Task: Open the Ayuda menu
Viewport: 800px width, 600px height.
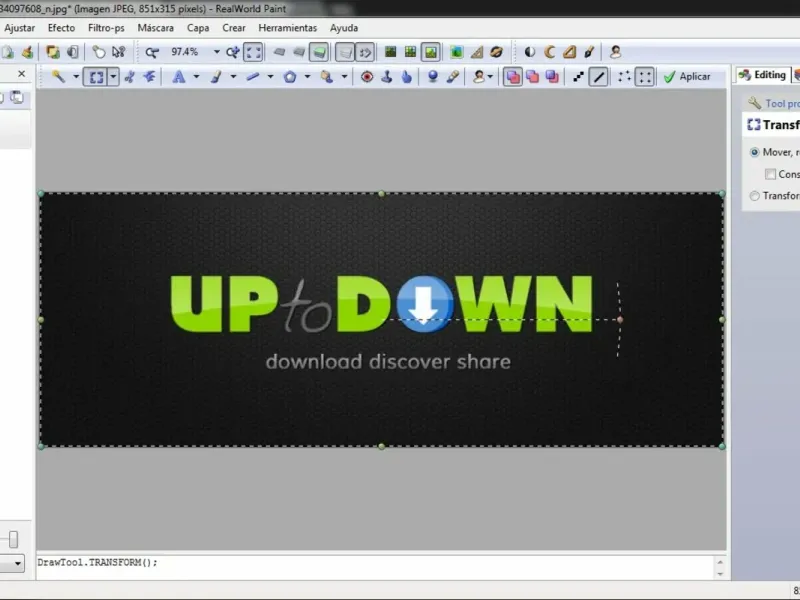Action: pyautogui.click(x=344, y=28)
